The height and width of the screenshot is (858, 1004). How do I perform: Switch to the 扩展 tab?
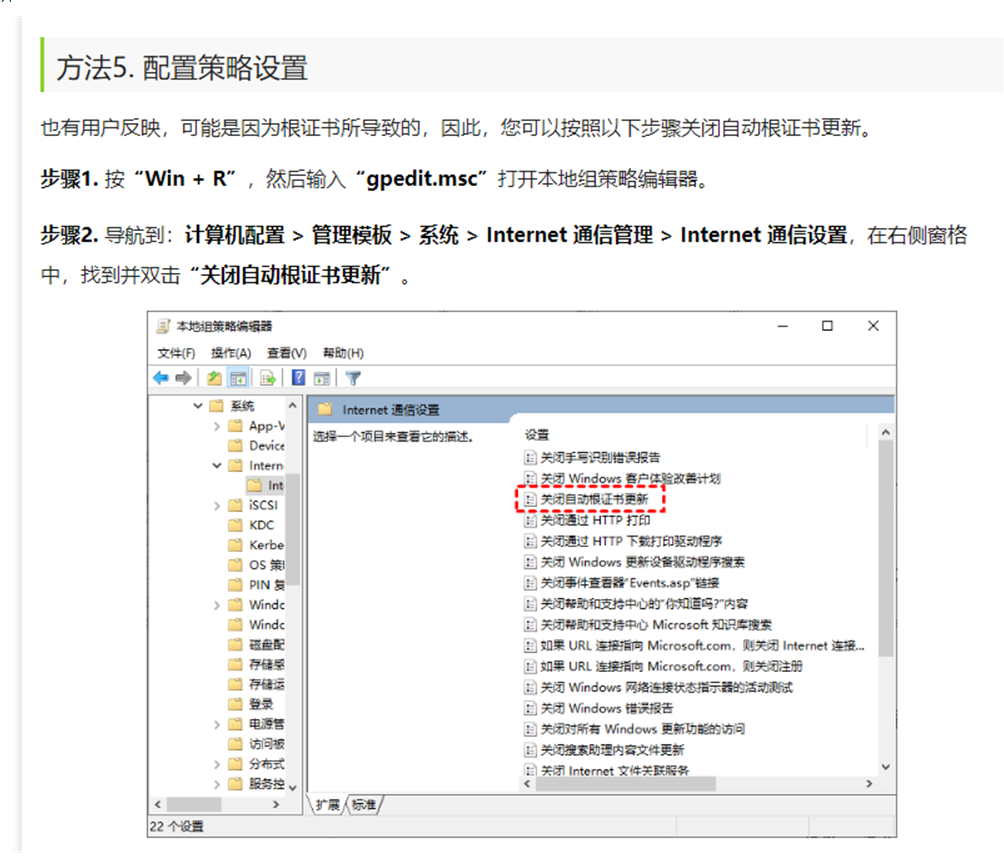(x=328, y=805)
